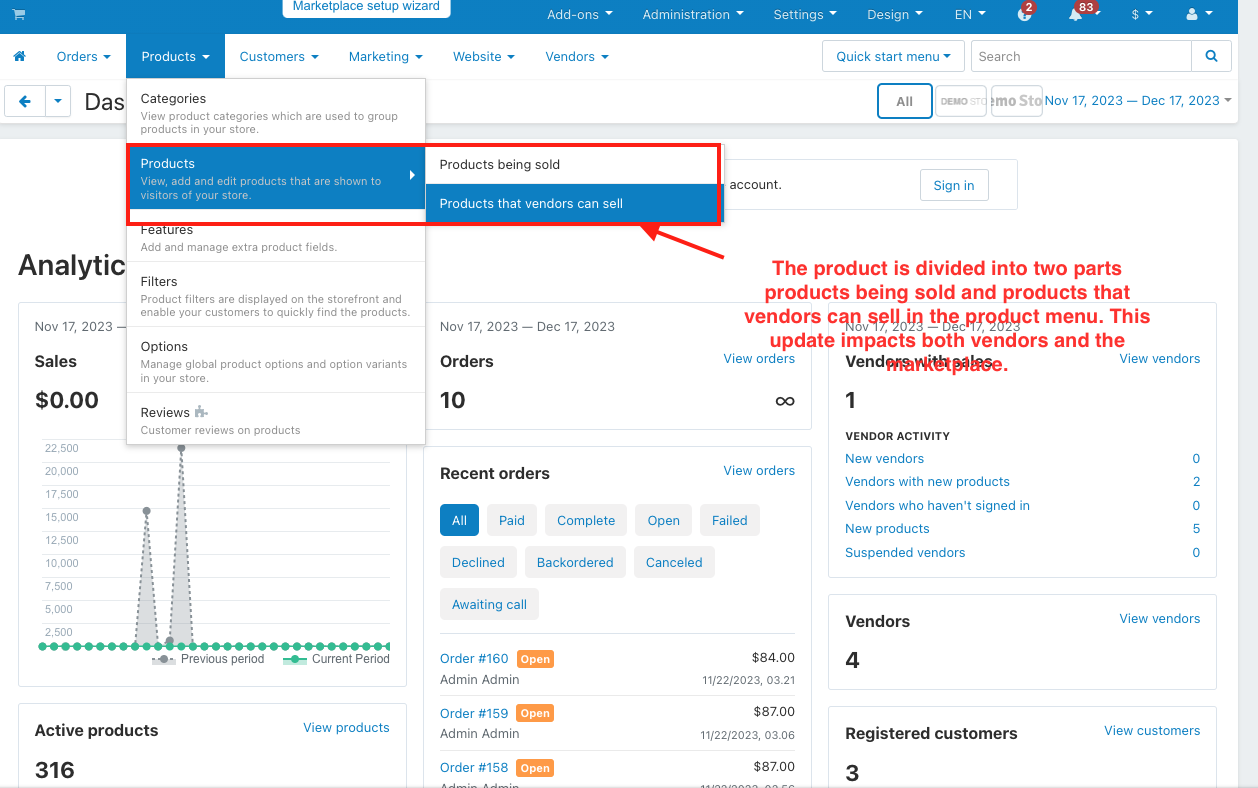Filter recent orders by Backordered

[x=575, y=562]
